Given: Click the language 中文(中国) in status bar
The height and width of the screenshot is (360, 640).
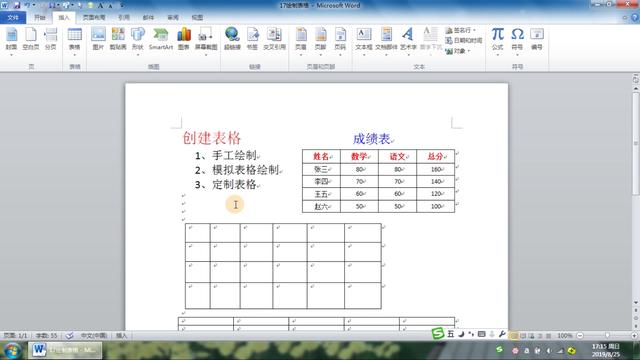Looking at the screenshot, I should point(94,336).
